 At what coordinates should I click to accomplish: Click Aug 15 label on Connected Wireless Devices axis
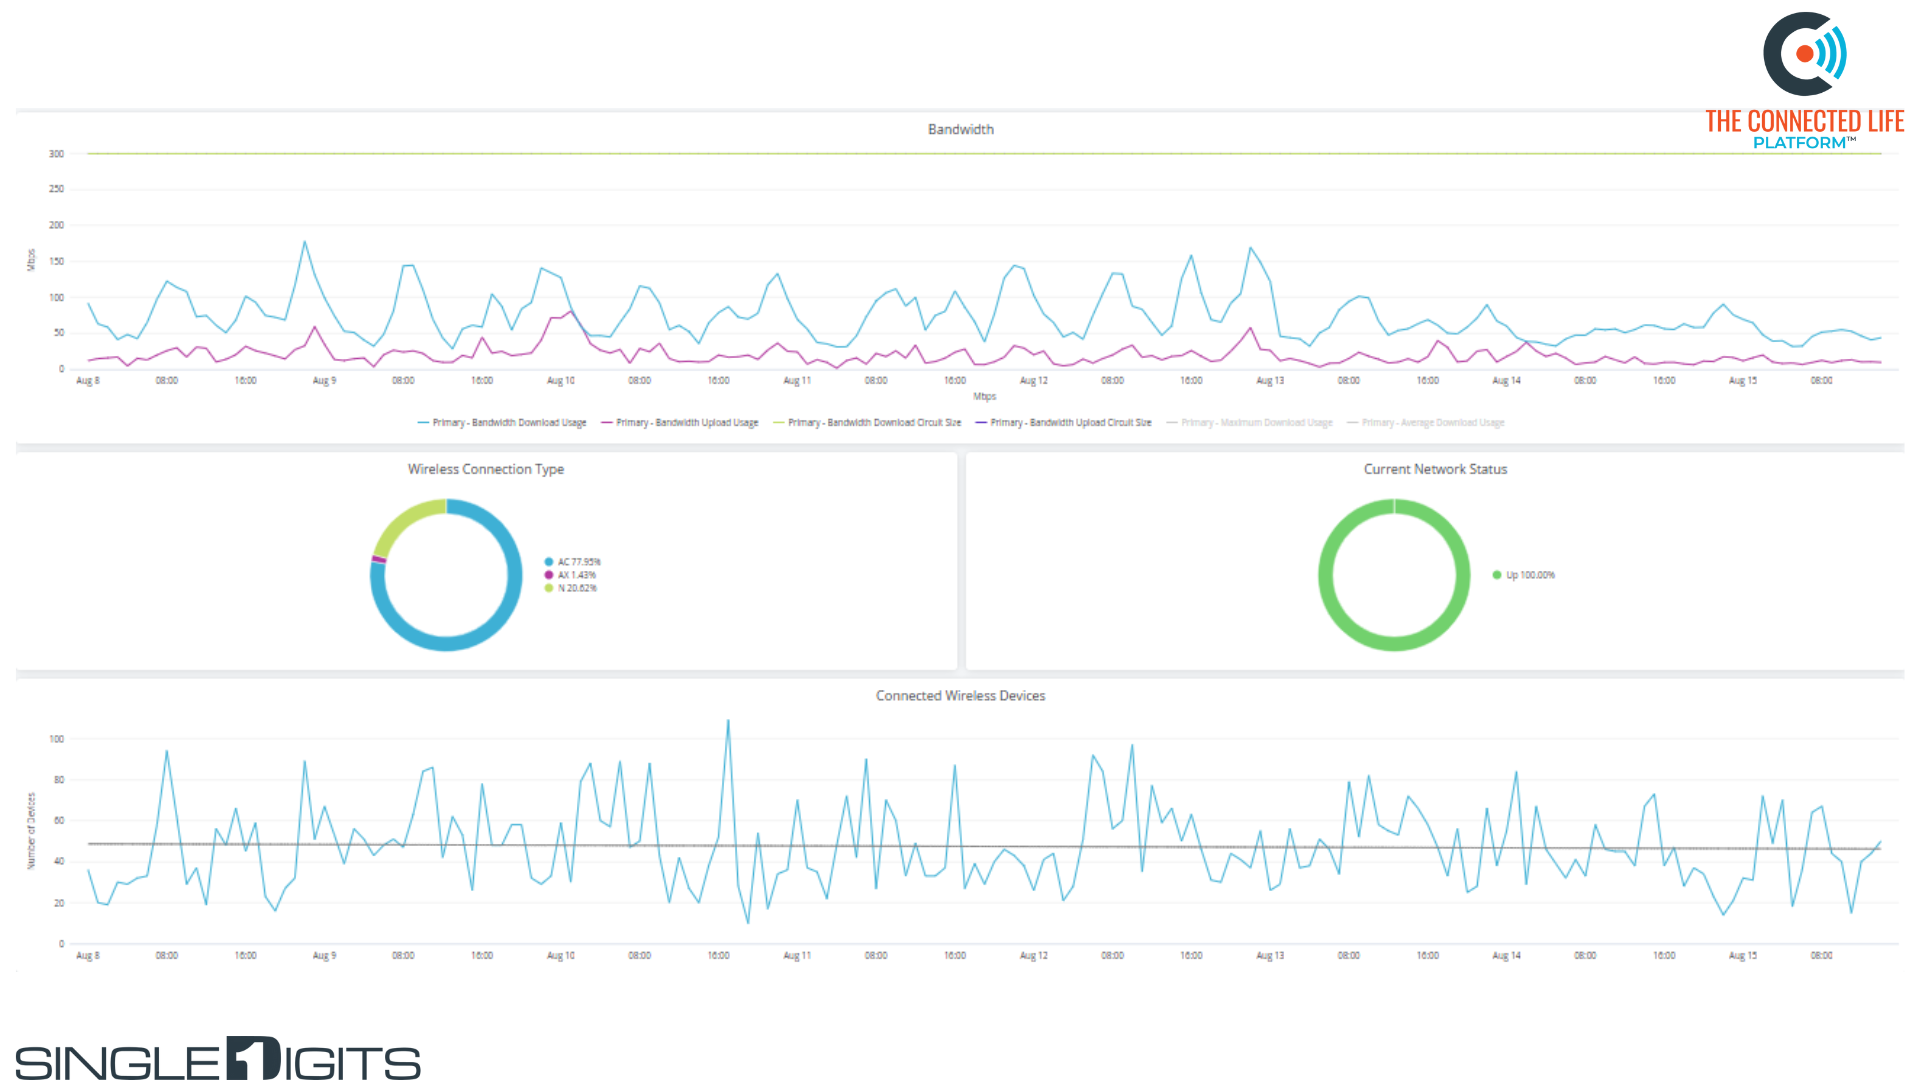click(x=1743, y=956)
